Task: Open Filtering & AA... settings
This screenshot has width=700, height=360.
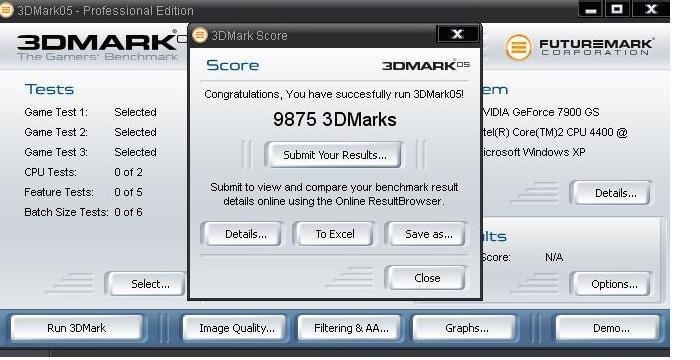Action: coord(351,328)
